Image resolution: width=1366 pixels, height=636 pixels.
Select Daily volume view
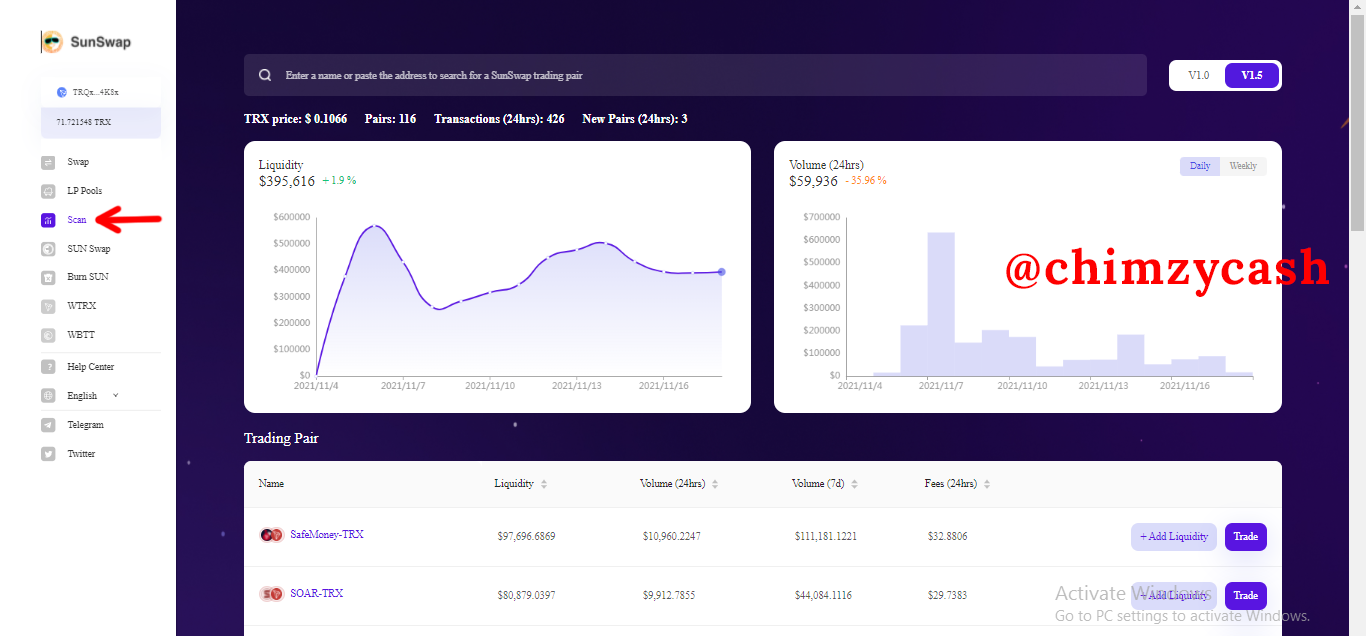coord(1200,166)
